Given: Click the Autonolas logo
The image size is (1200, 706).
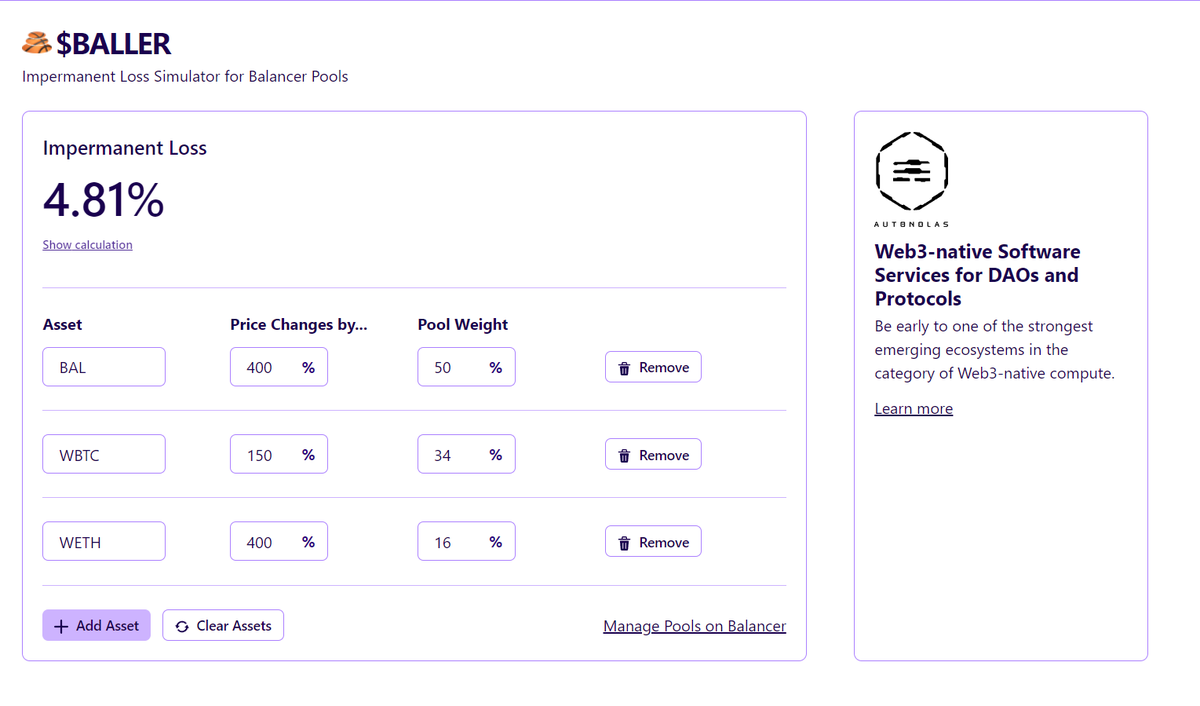Looking at the screenshot, I should pos(911,179).
